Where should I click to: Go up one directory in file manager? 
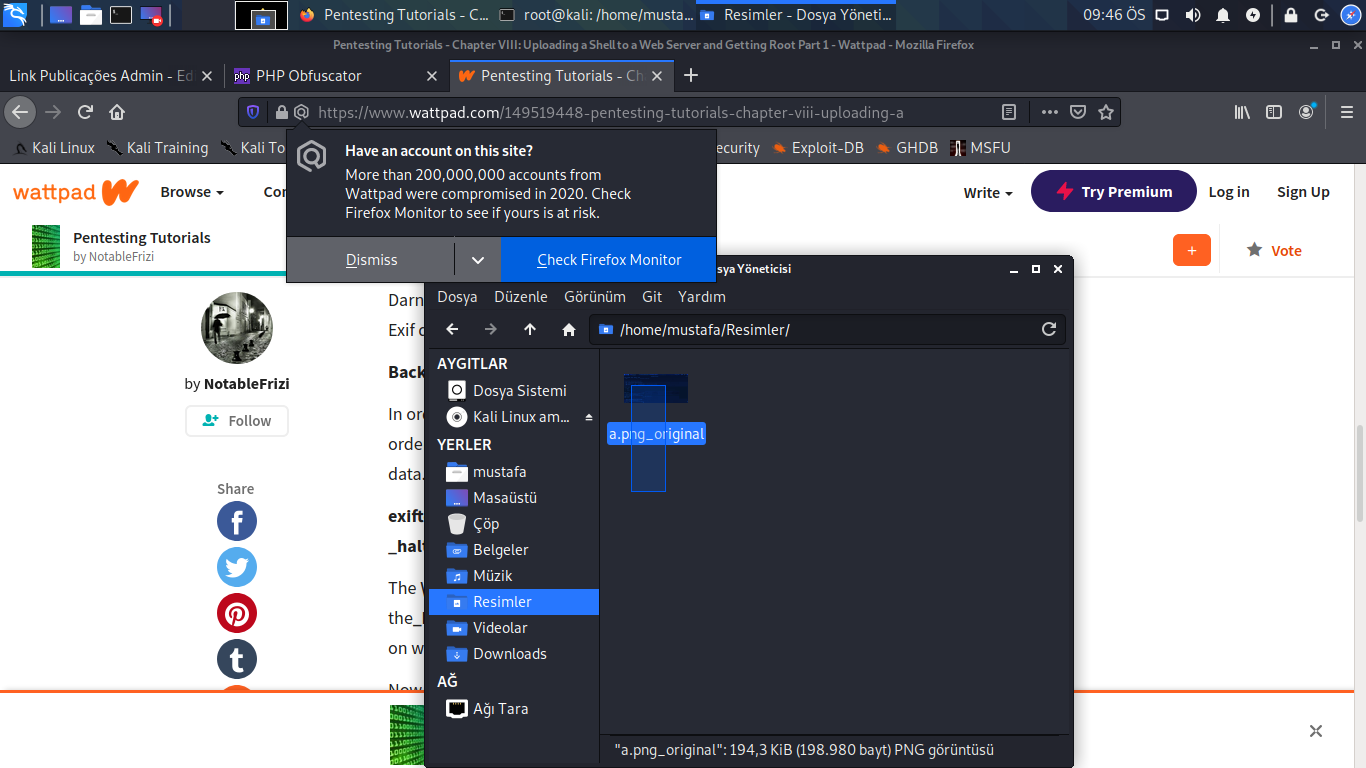pyautogui.click(x=530, y=330)
